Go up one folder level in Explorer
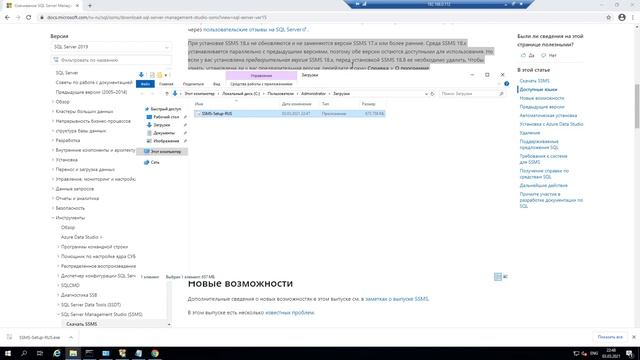640x360 pixels. tap(167, 93)
